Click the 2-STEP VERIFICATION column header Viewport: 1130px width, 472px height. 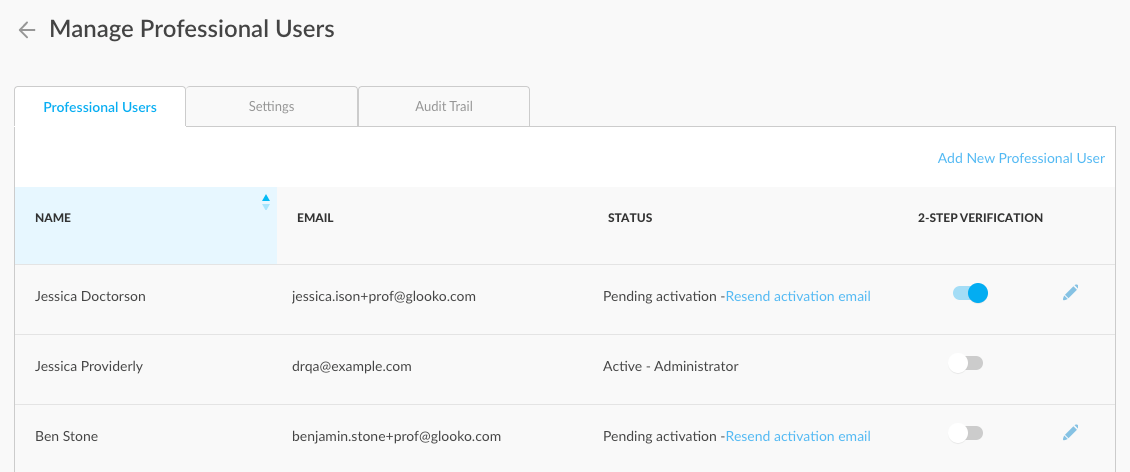[x=980, y=218]
